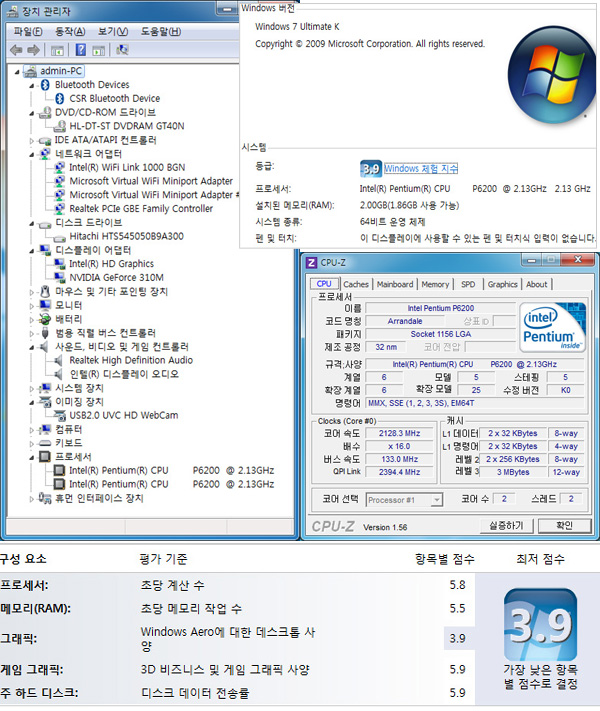
Task: Collapse the 네트워크 어댑터 tree node
Action: (x=32, y=154)
